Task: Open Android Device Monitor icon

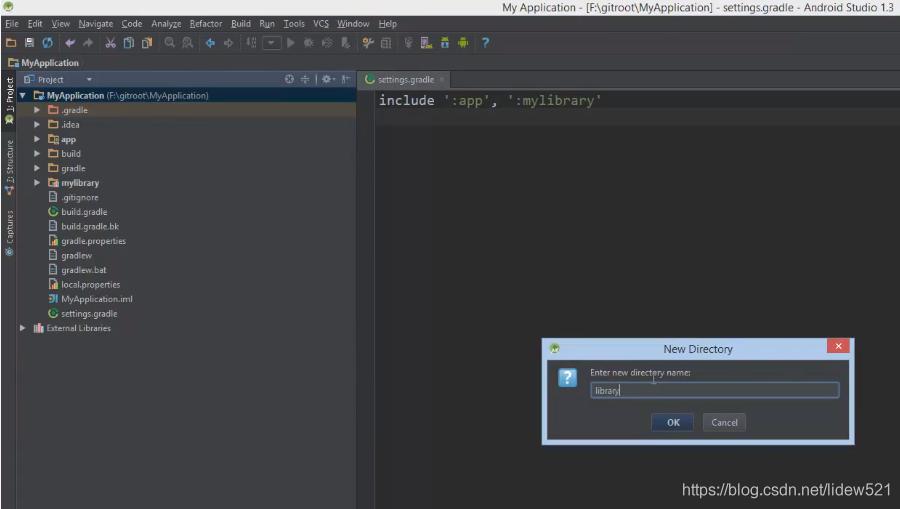Action: pyautogui.click(x=463, y=43)
